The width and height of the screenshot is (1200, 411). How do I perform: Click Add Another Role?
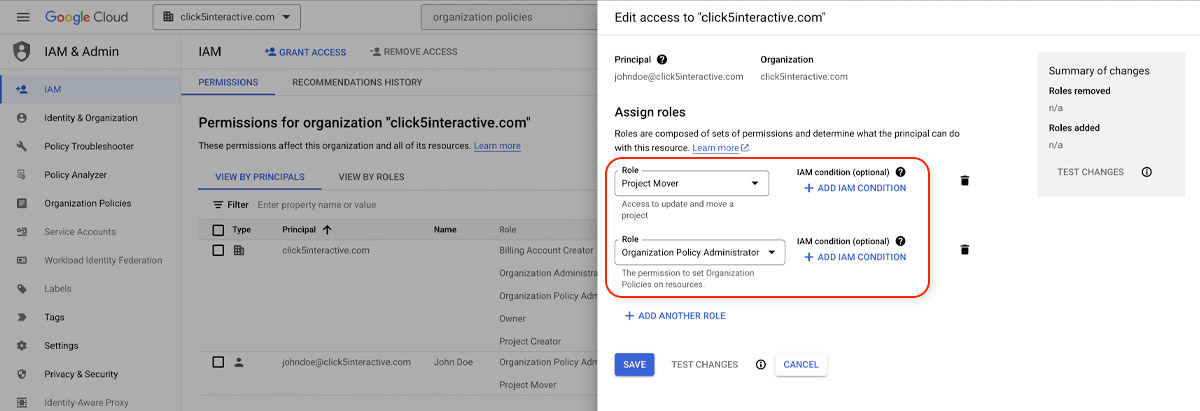click(675, 316)
